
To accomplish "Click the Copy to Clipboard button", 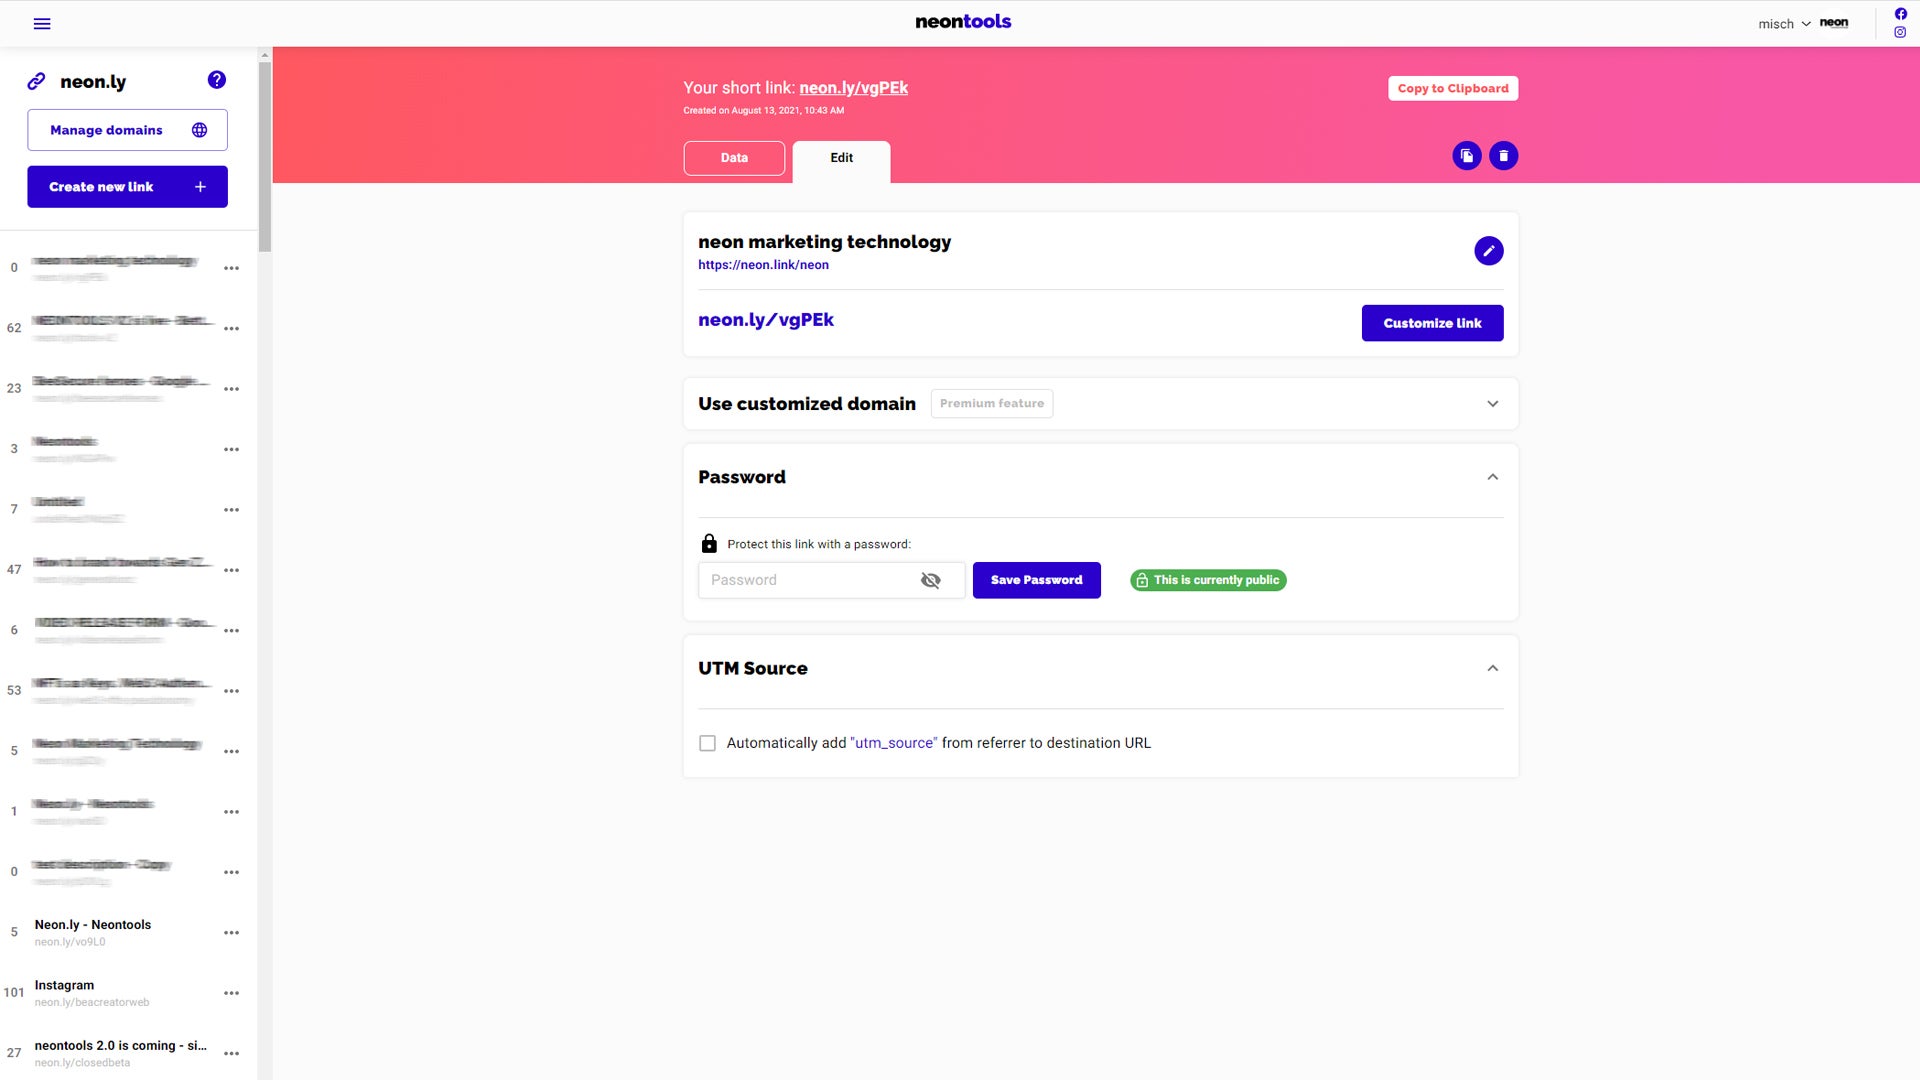I will [1452, 88].
